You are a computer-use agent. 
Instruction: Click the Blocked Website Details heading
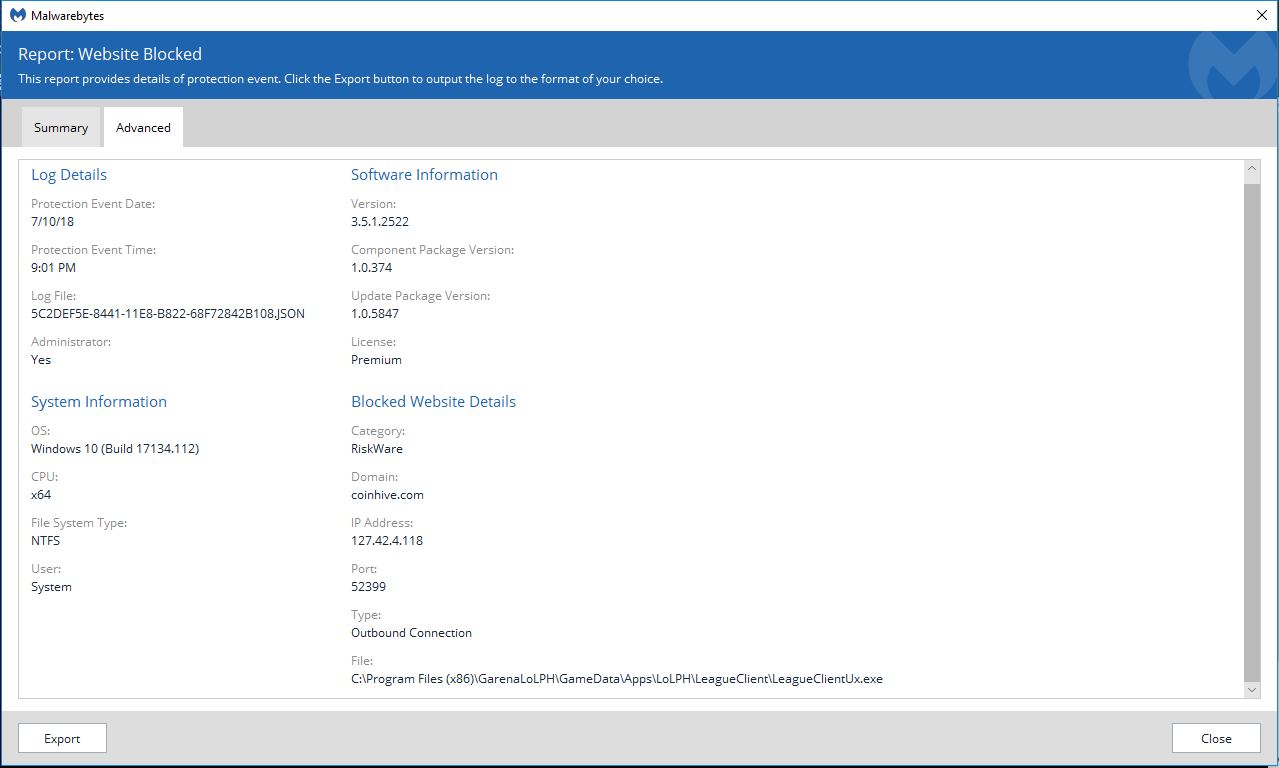coord(433,402)
